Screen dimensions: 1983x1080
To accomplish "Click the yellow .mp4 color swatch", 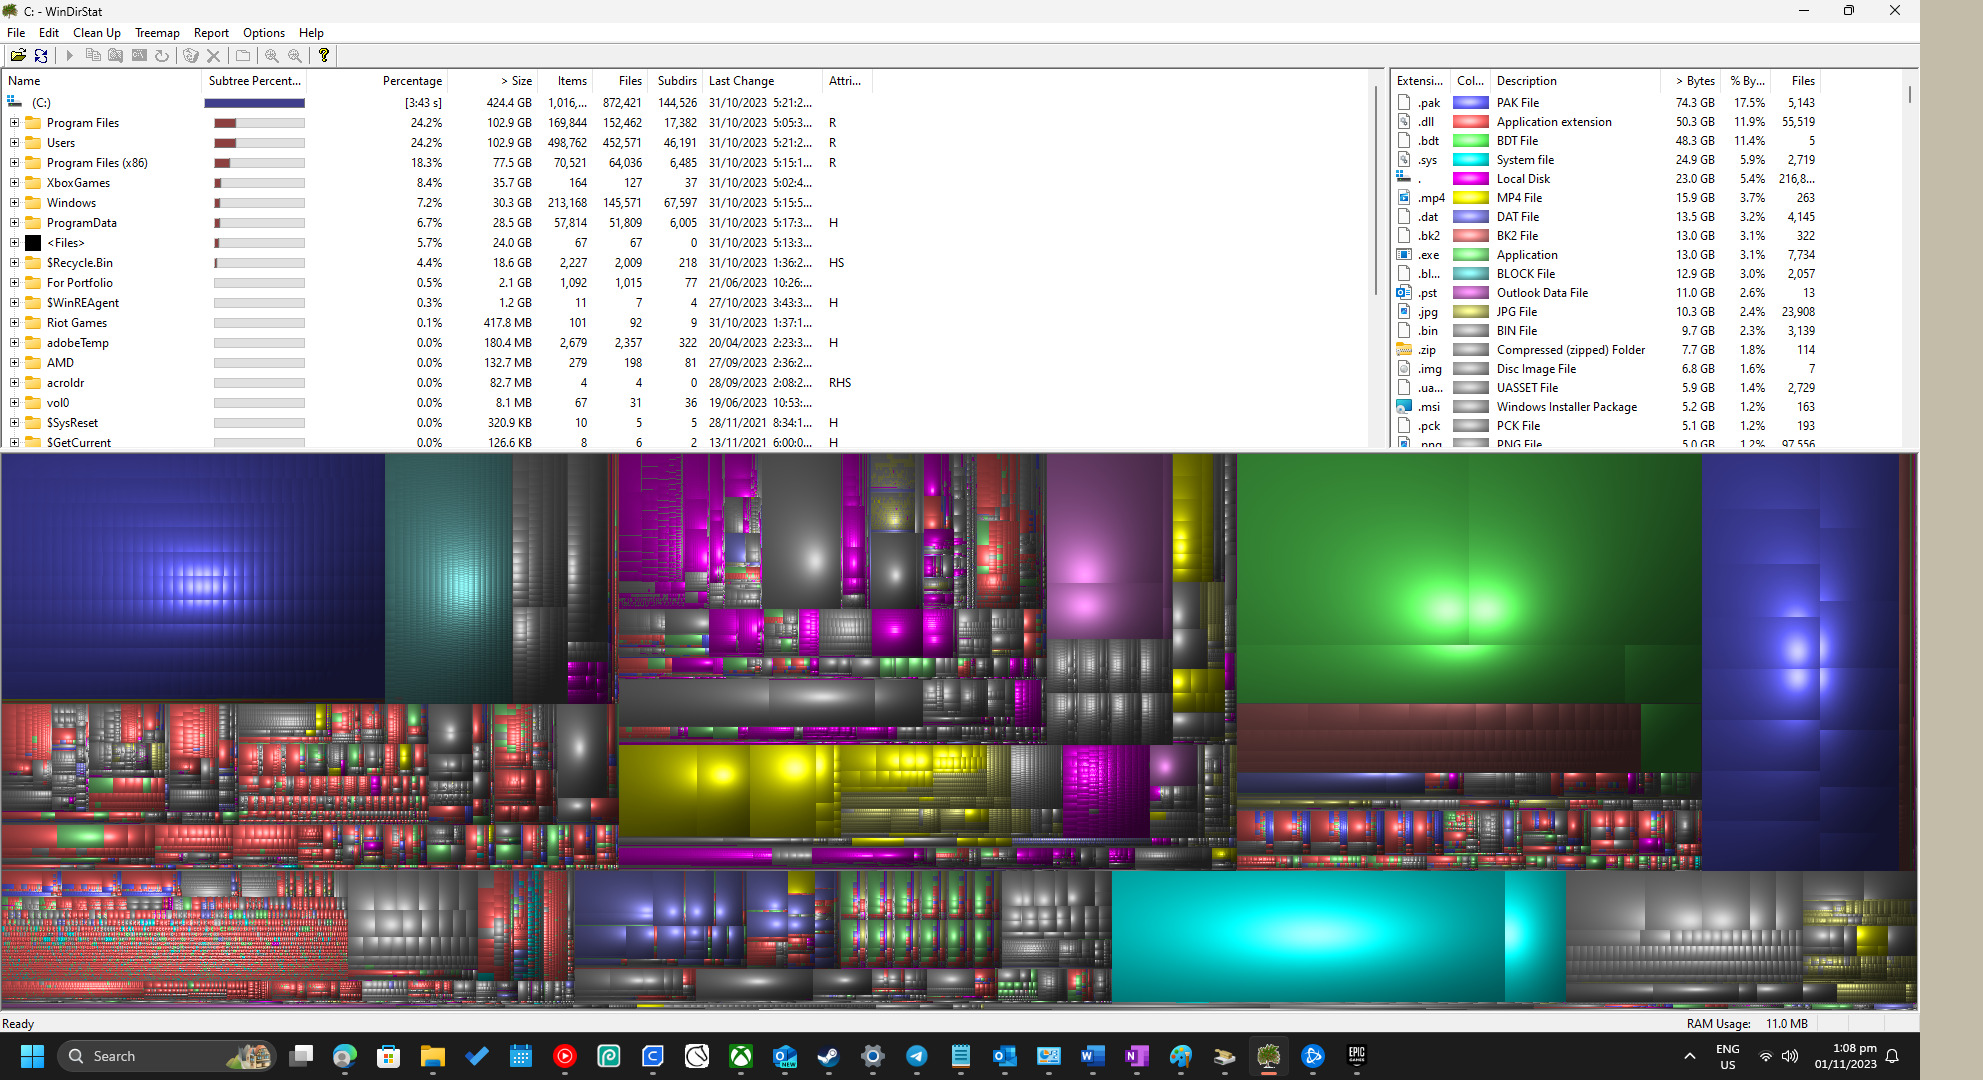I will 1471,198.
